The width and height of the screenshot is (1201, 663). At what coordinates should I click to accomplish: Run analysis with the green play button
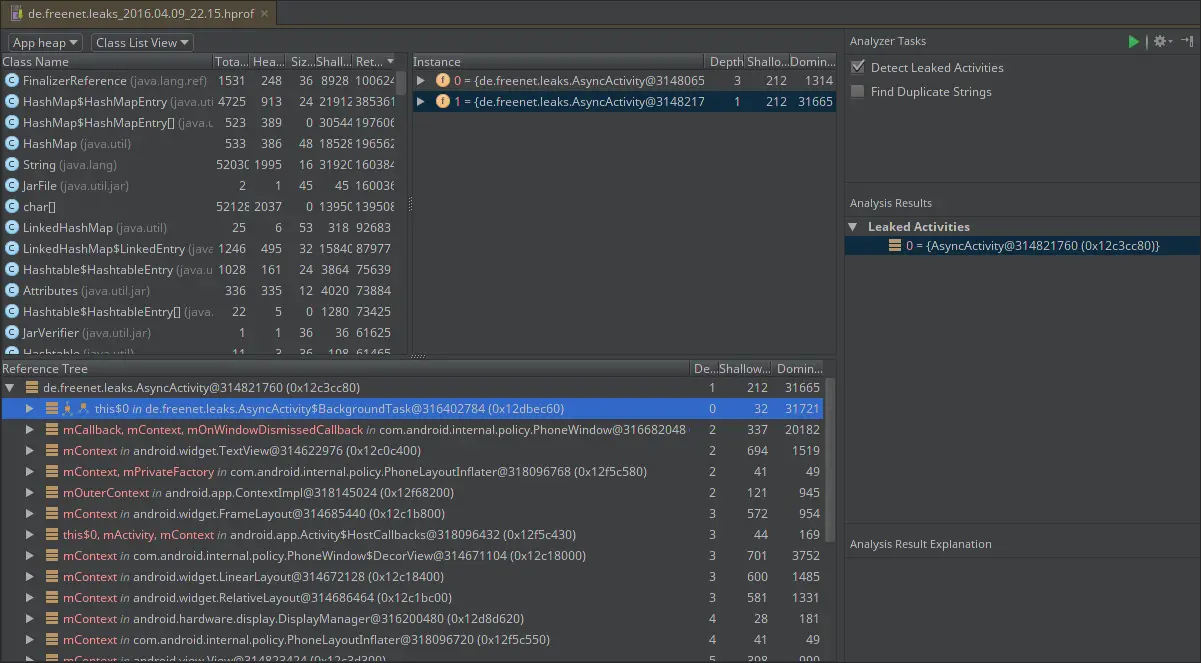coord(1133,41)
